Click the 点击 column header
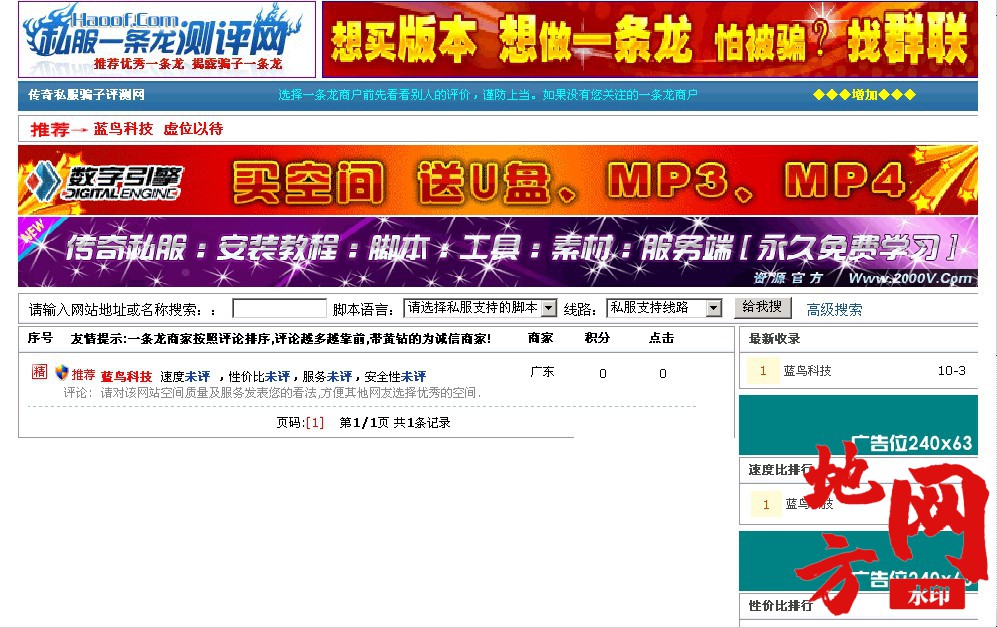 coord(661,338)
